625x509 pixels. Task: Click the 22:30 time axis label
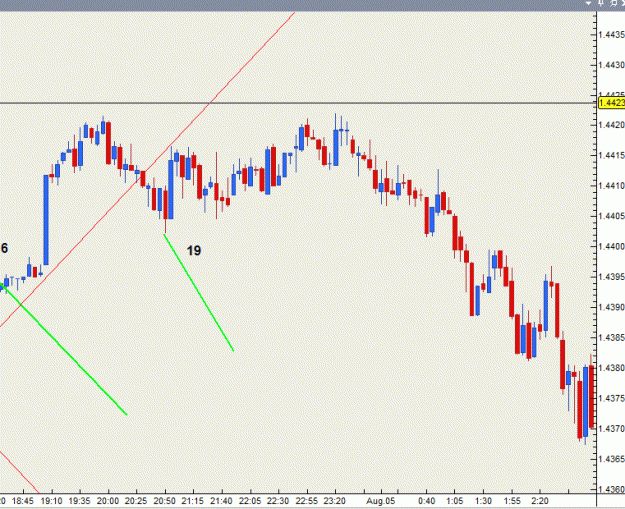pyautogui.click(x=278, y=501)
